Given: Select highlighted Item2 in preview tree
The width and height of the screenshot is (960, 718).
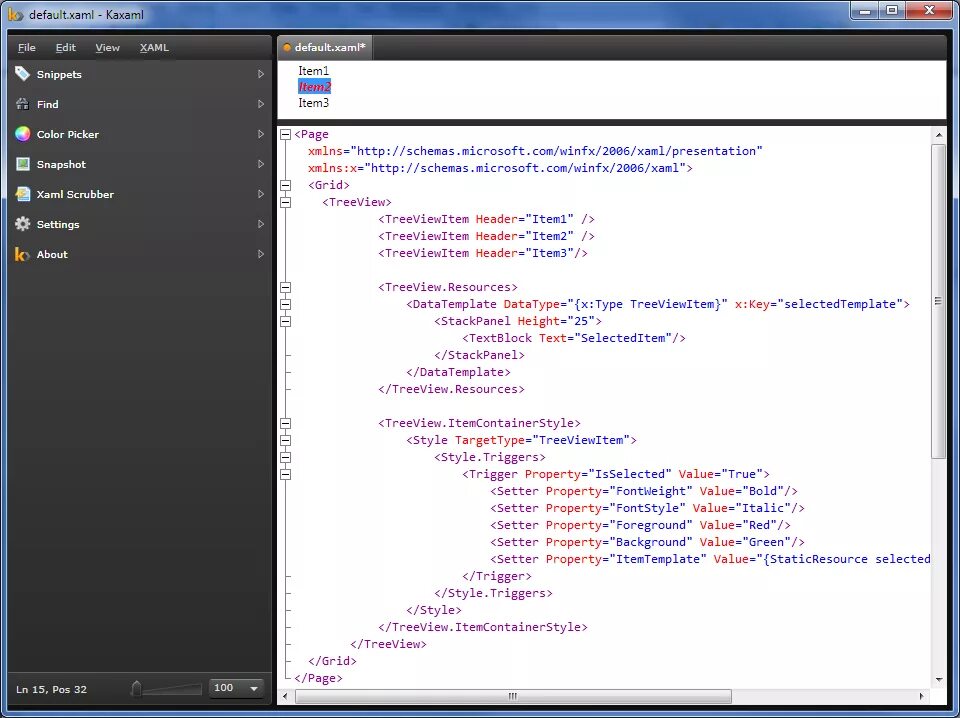Looking at the screenshot, I should 315,87.
